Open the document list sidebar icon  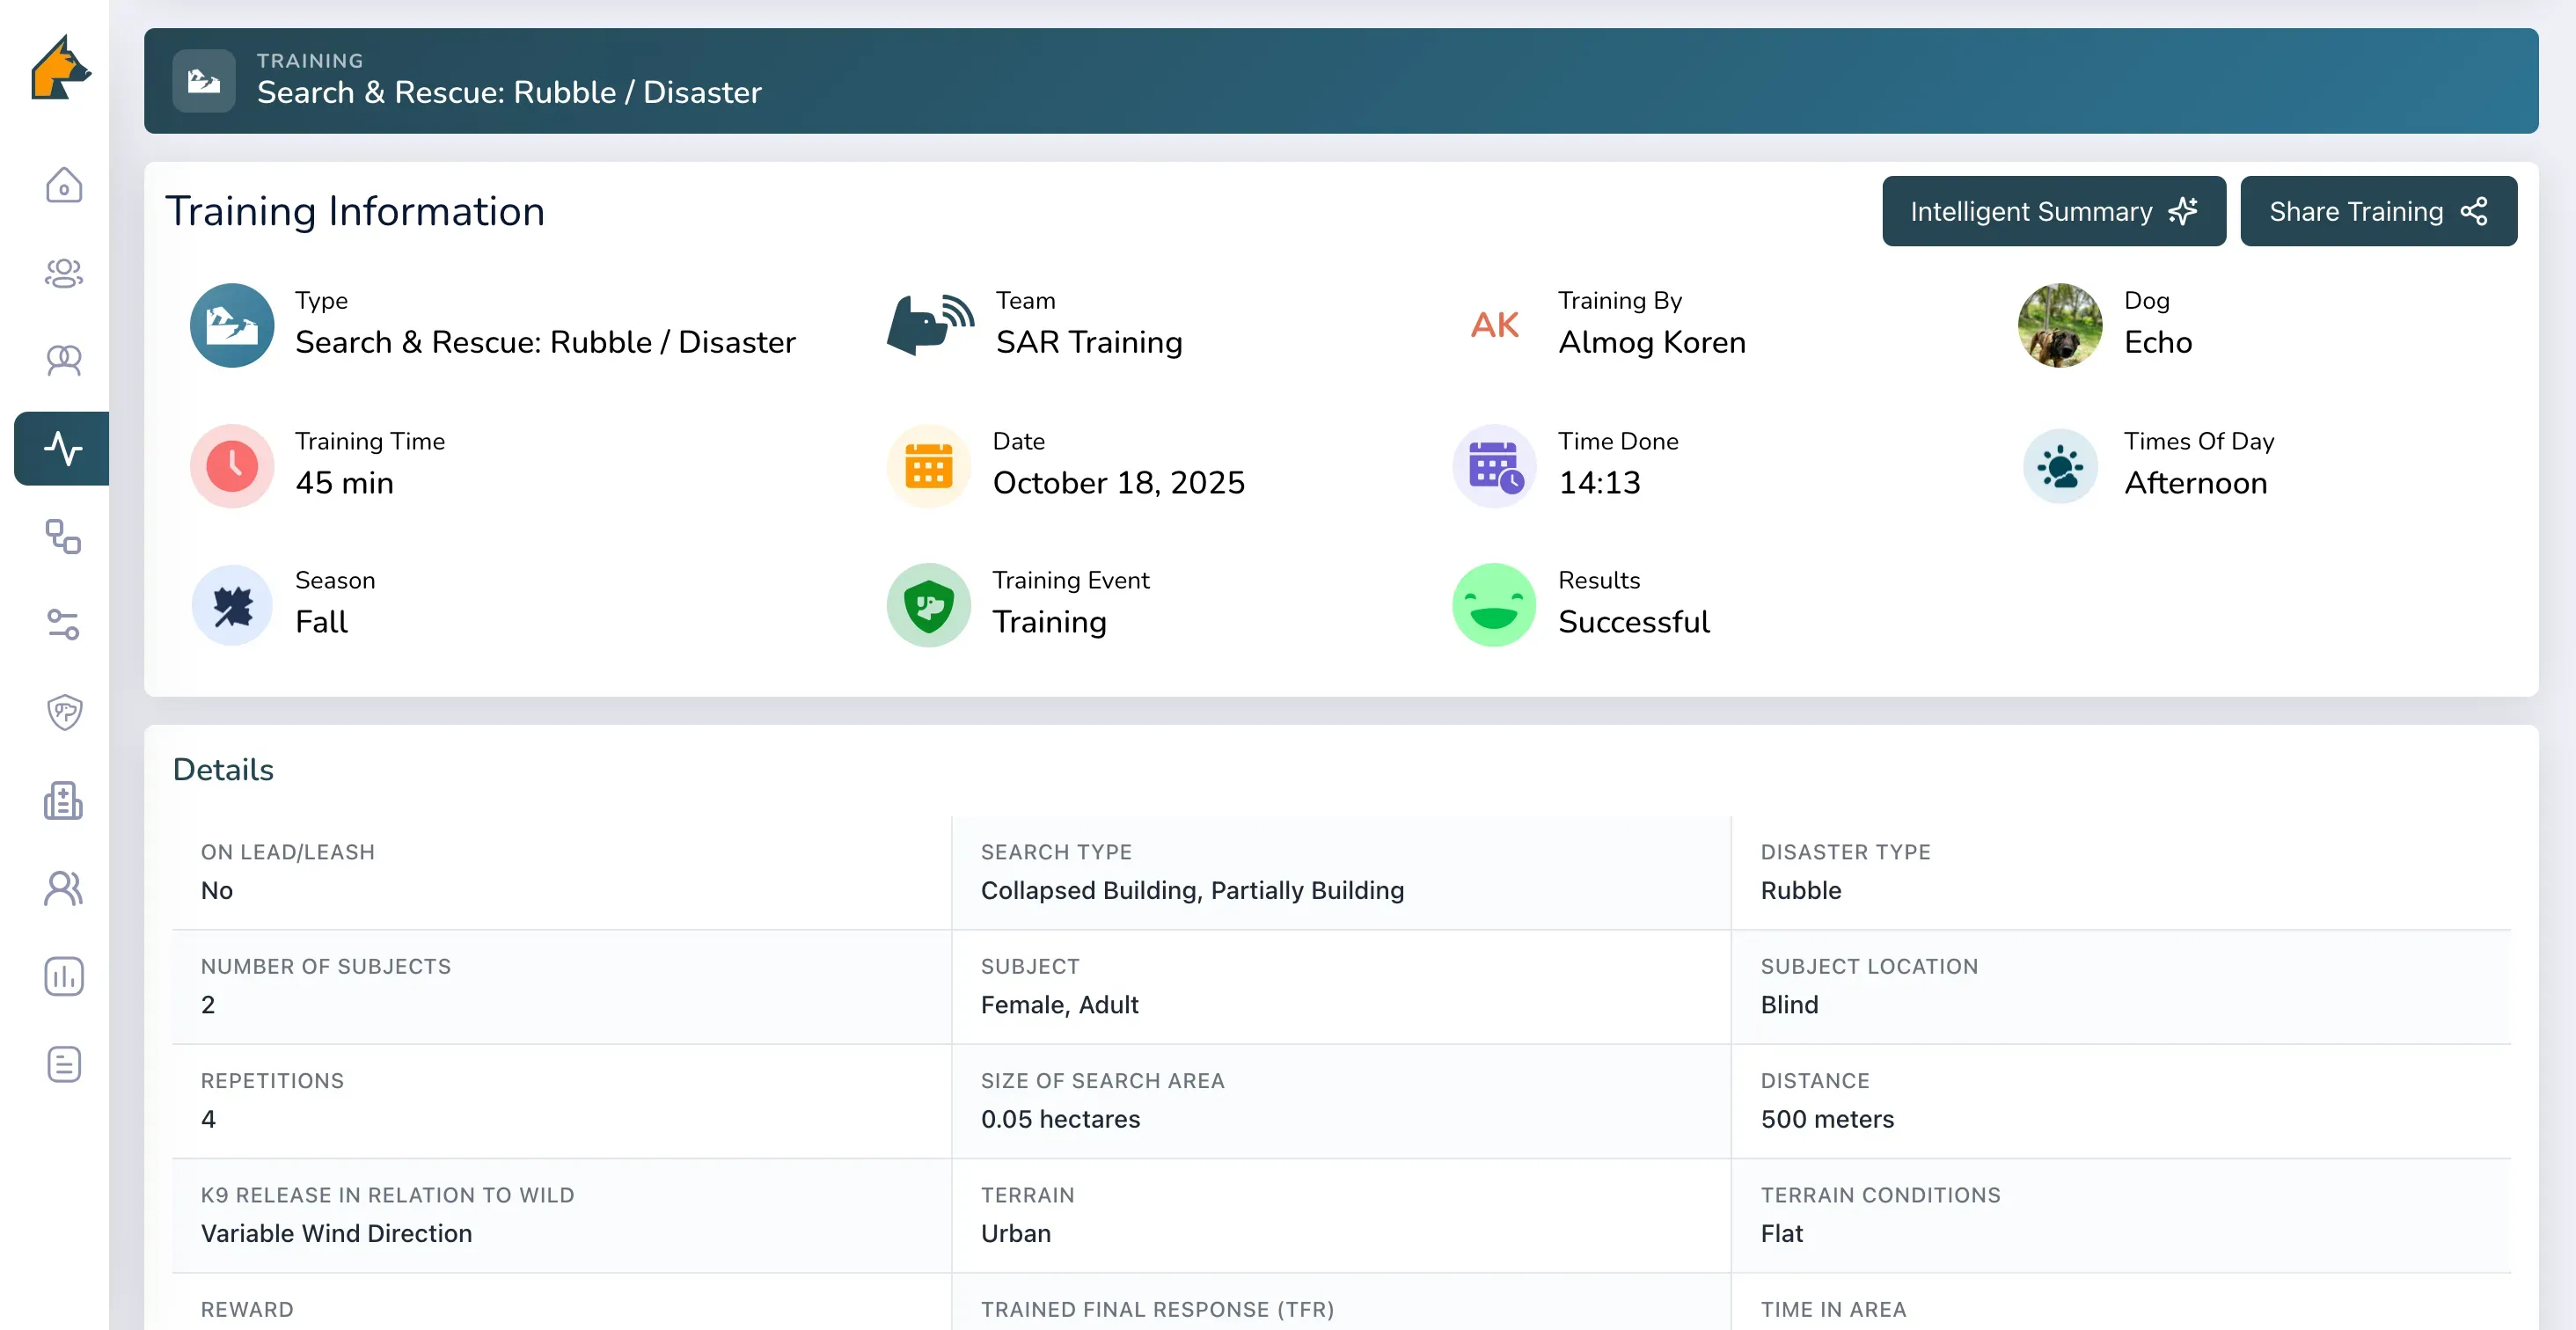[63, 1064]
